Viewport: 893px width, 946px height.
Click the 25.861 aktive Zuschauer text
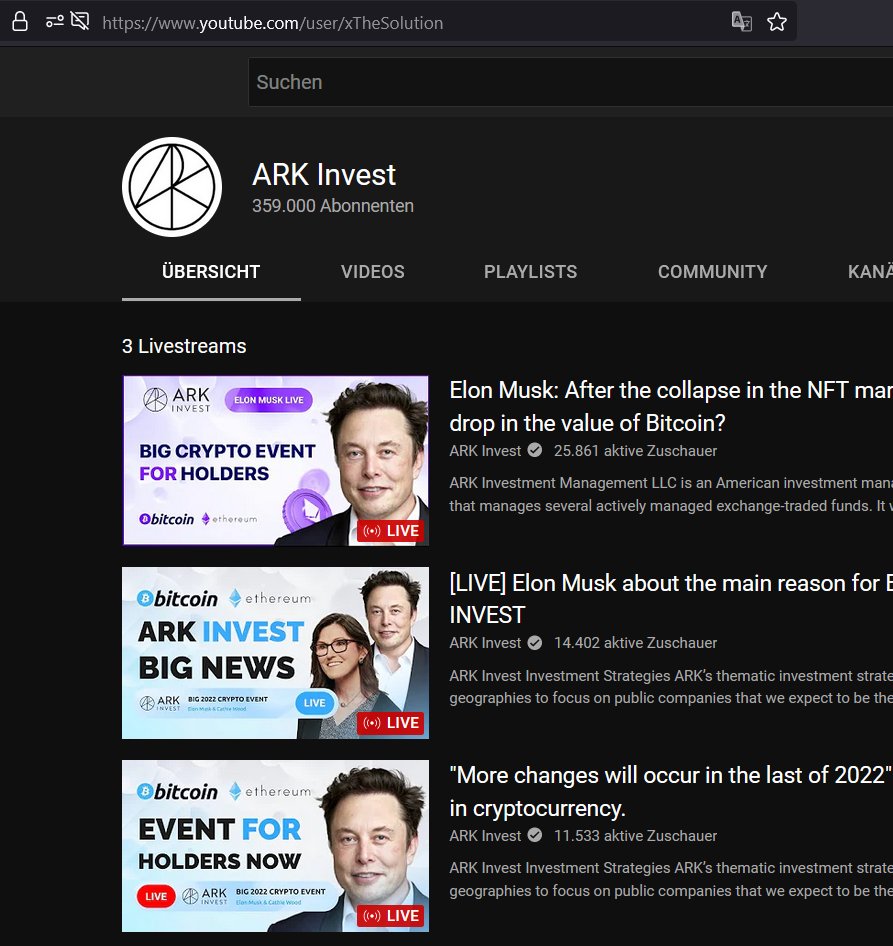tap(635, 451)
